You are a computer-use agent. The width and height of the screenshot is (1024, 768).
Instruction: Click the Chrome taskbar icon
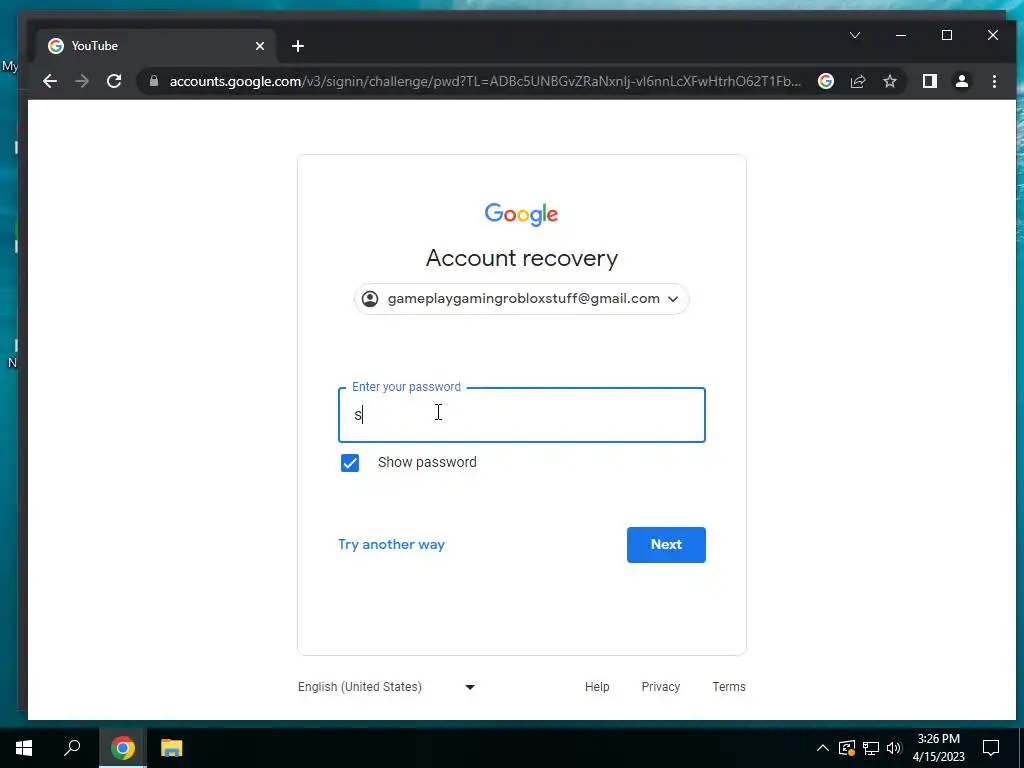point(123,748)
